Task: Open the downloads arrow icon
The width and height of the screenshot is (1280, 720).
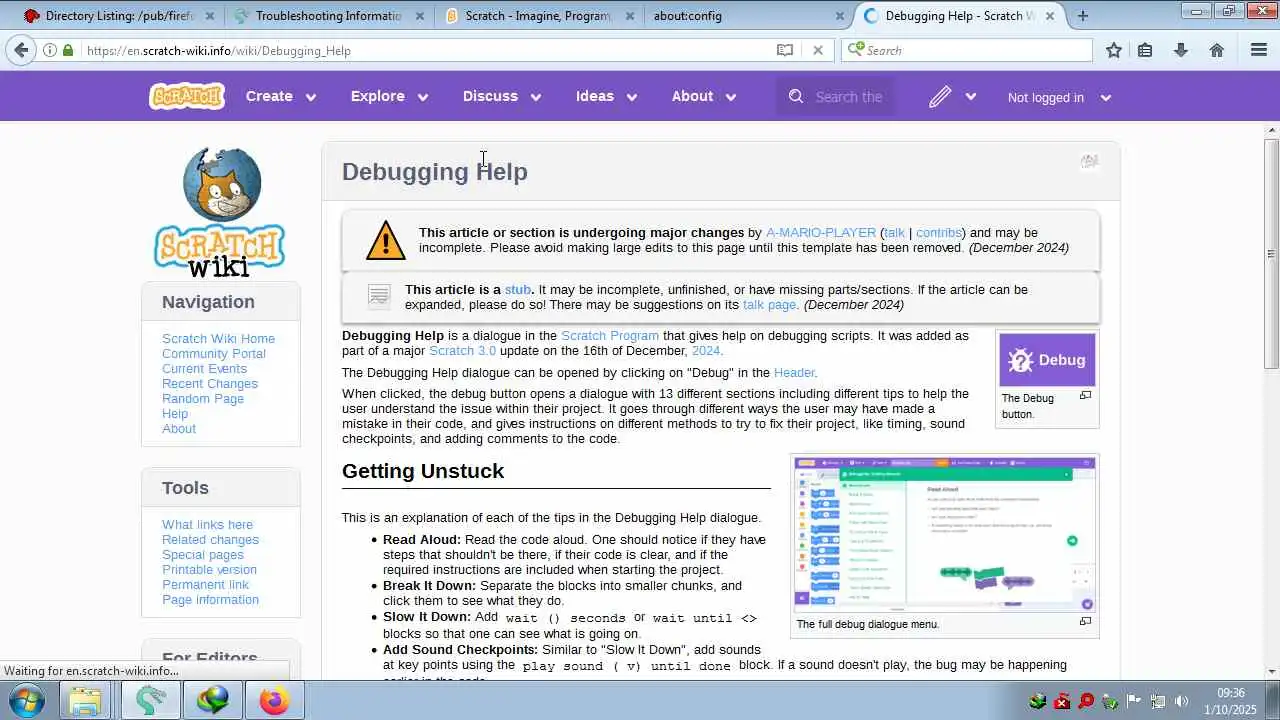Action: click(x=1181, y=50)
